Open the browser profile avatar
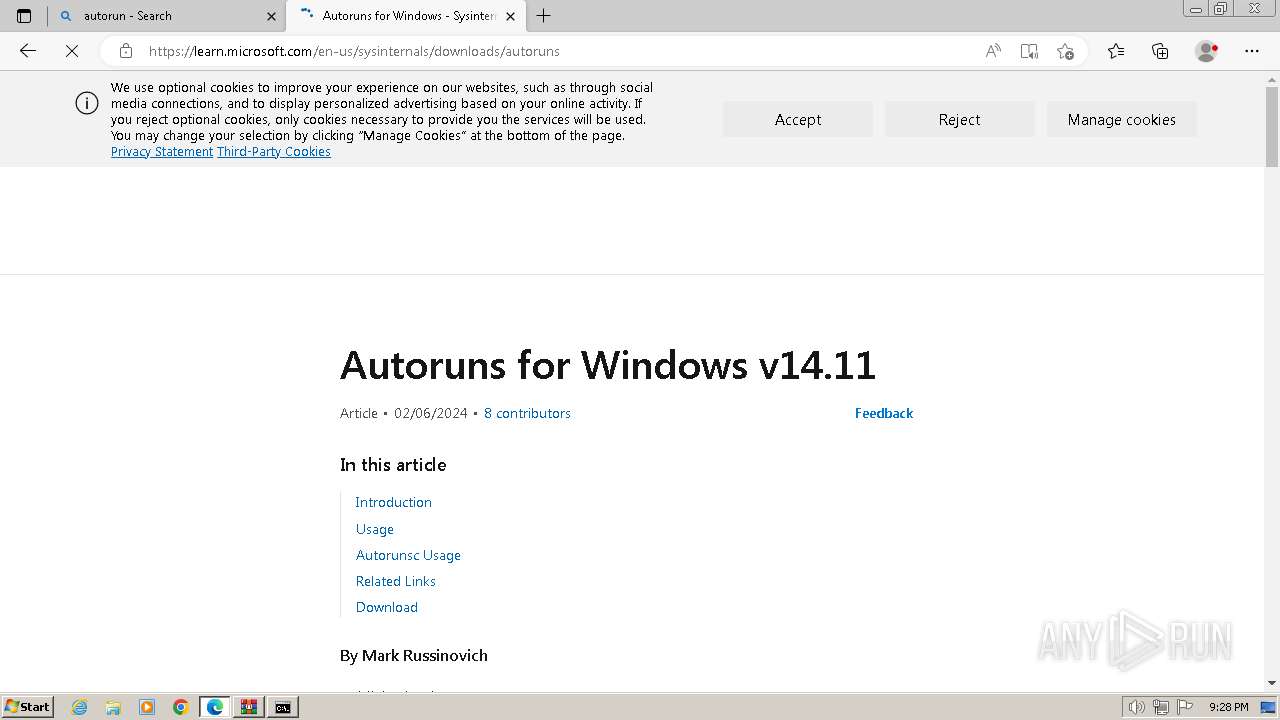Image resolution: width=1280 pixels, height=720 pixels. [x=1207, y=51]
